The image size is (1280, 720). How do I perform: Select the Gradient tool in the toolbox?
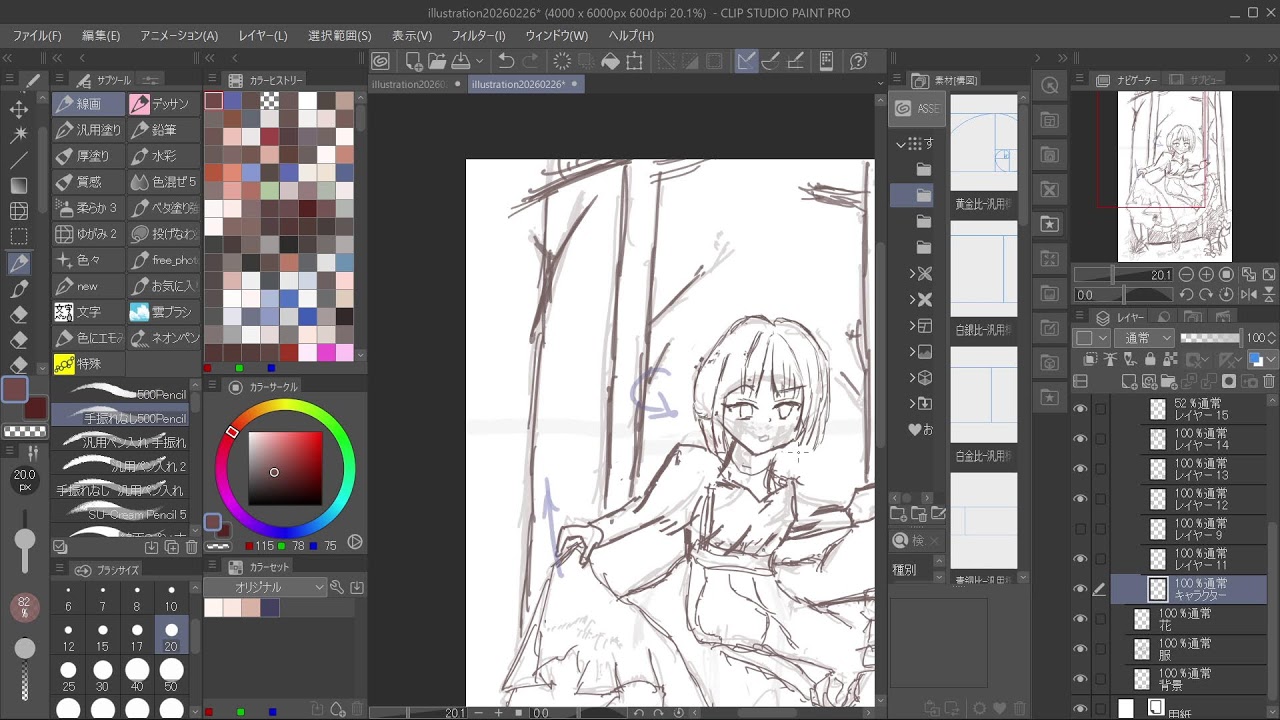click(x=18, y=186)
